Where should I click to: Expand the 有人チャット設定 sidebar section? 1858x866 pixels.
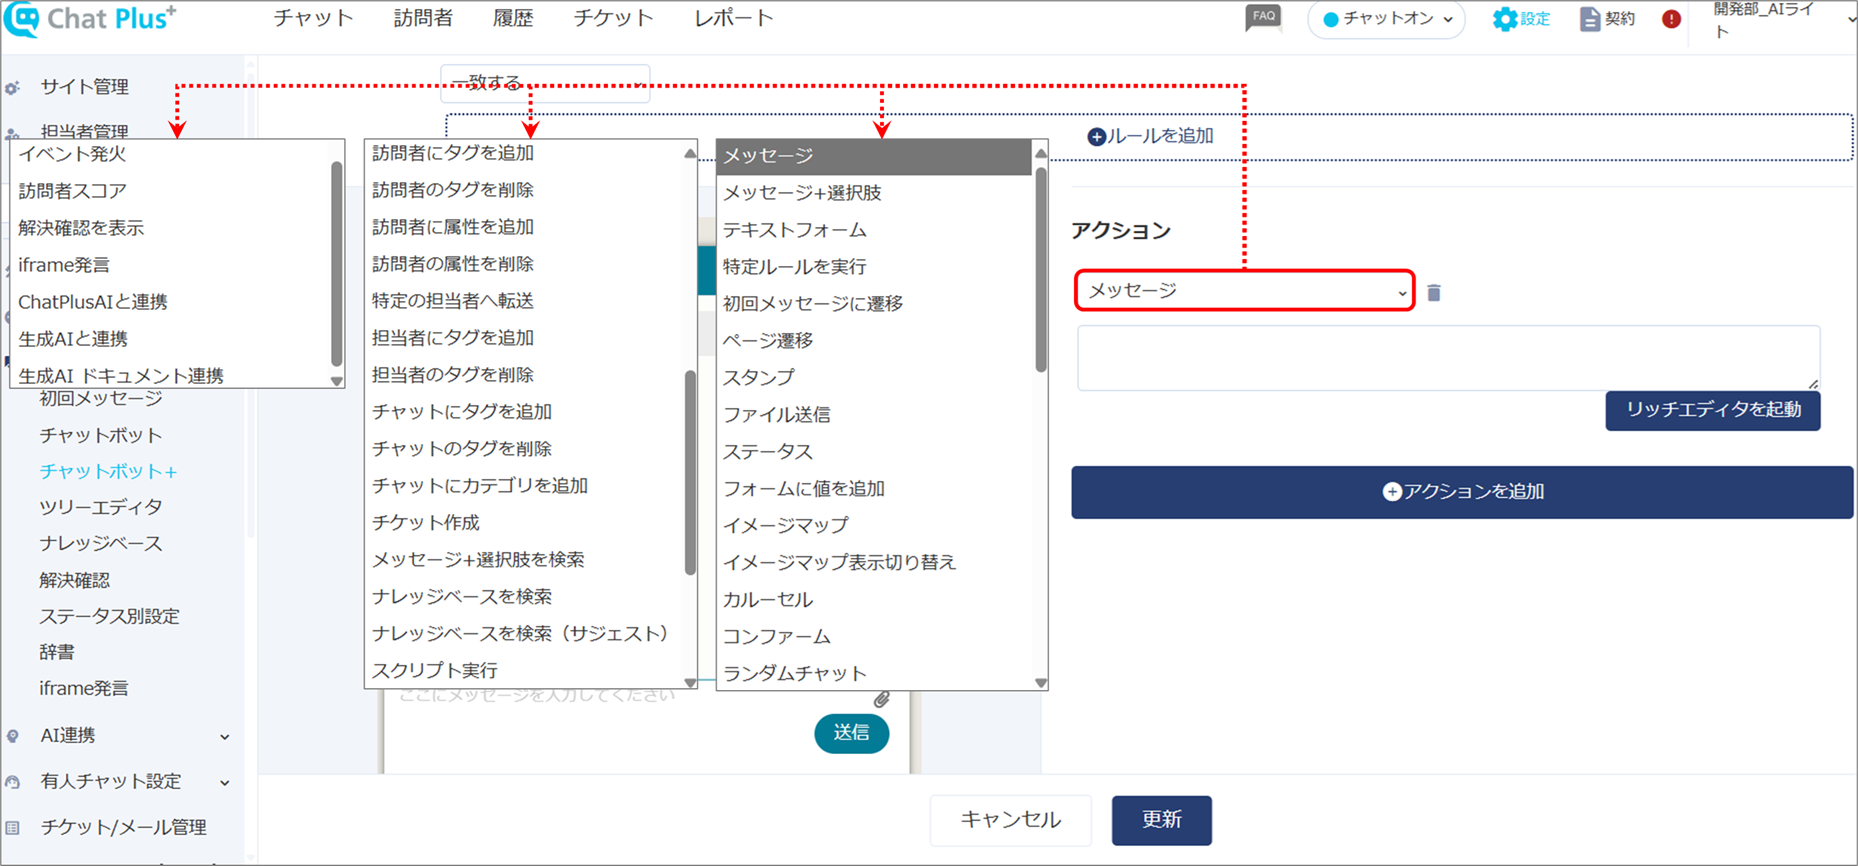click(225, 783)
